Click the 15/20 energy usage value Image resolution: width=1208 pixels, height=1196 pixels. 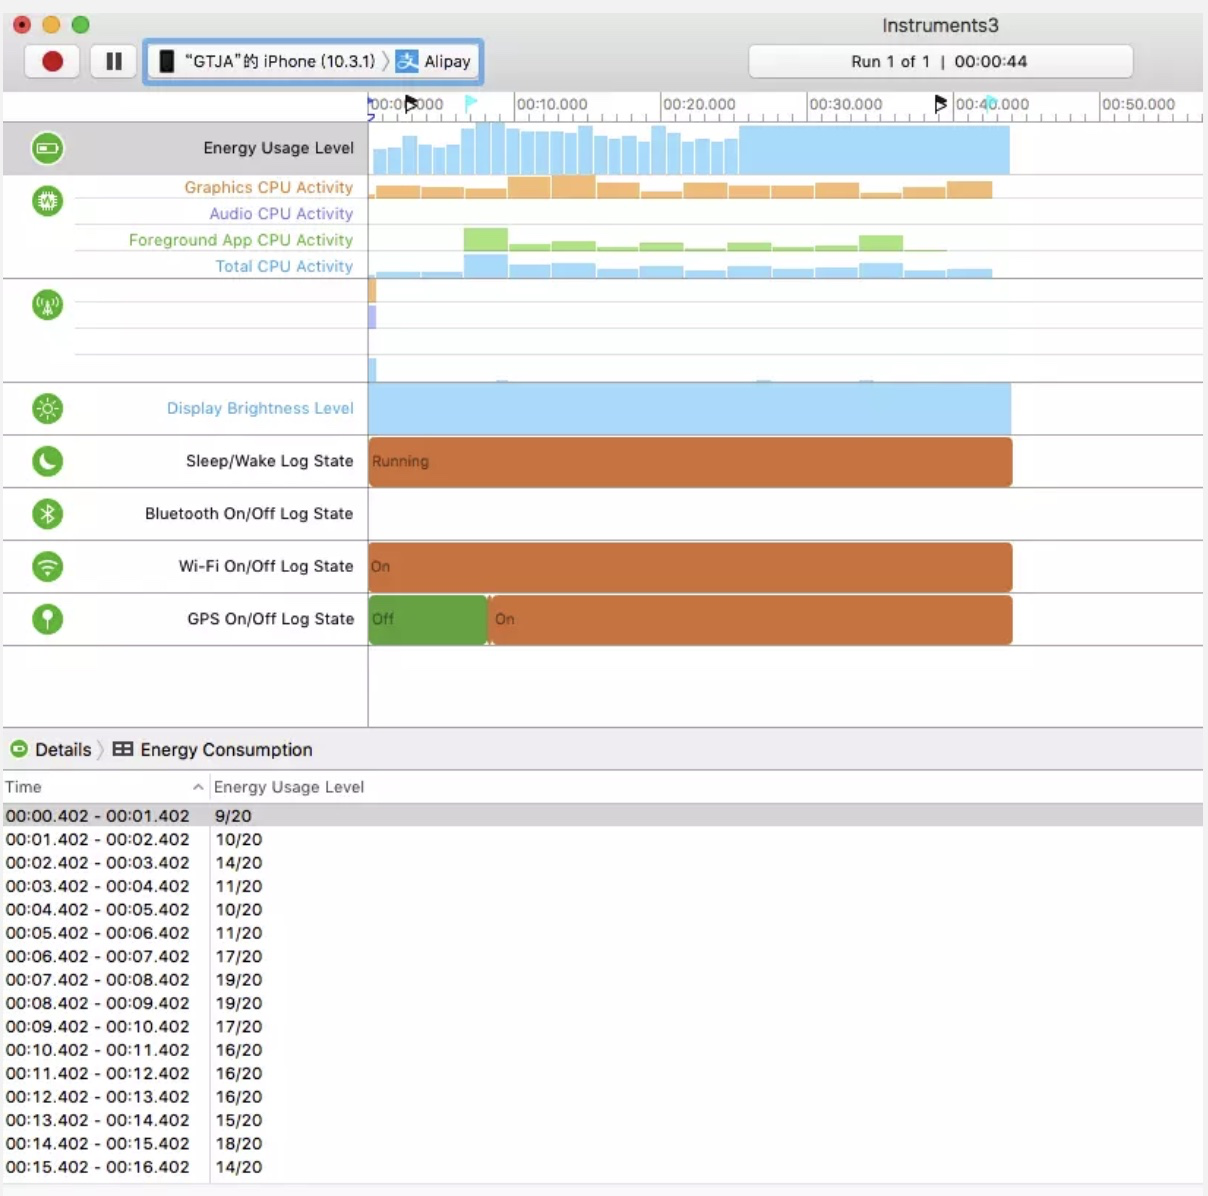pos(239,1120)
